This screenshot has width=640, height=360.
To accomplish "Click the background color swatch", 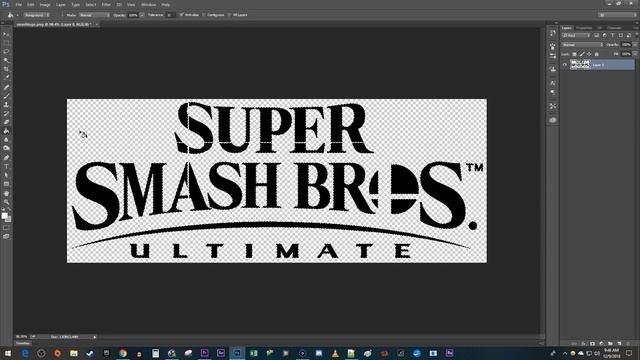I will (x=8, y=219).
